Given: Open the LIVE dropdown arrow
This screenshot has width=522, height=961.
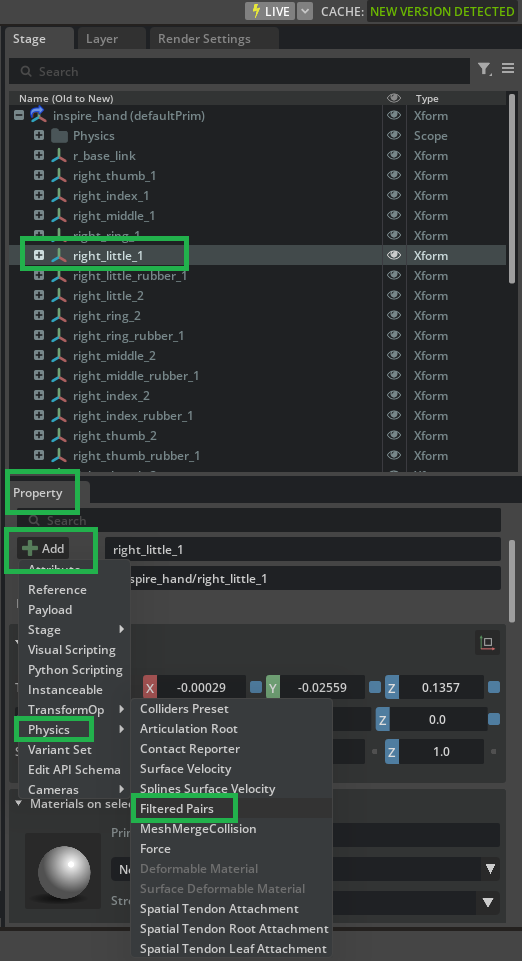Looking at the screenshot, I should coord(305,11).
